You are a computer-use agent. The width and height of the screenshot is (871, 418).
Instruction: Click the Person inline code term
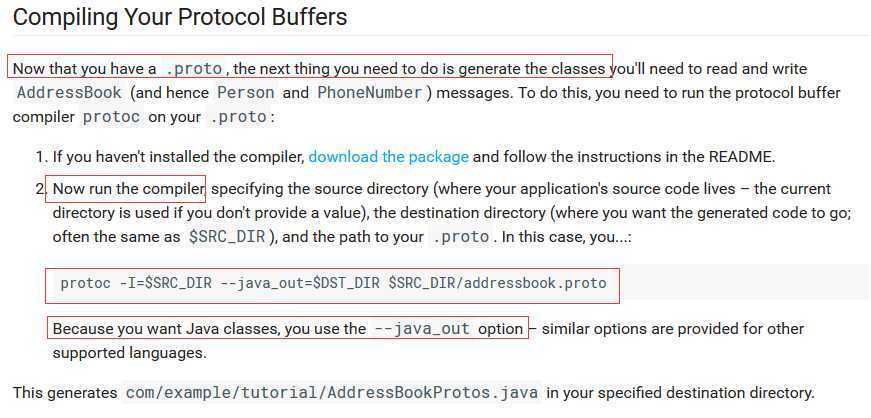pos(245,93)
